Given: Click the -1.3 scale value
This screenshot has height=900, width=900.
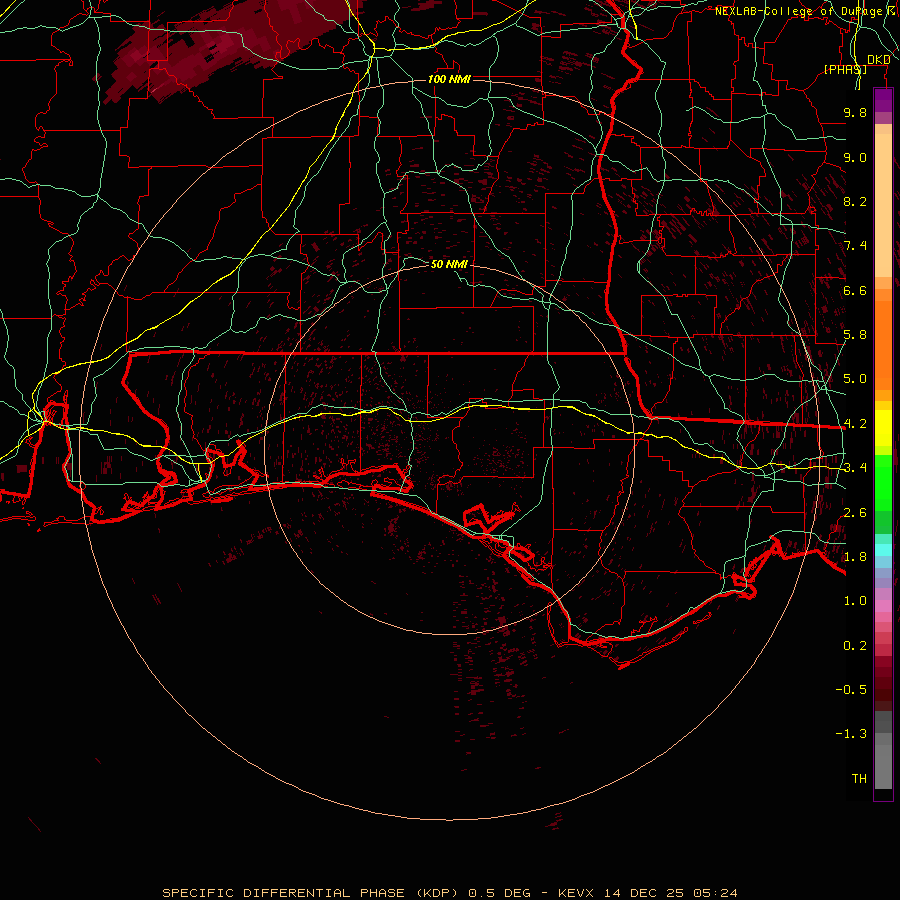Looking at the screenshot, I should coord(851,734).
